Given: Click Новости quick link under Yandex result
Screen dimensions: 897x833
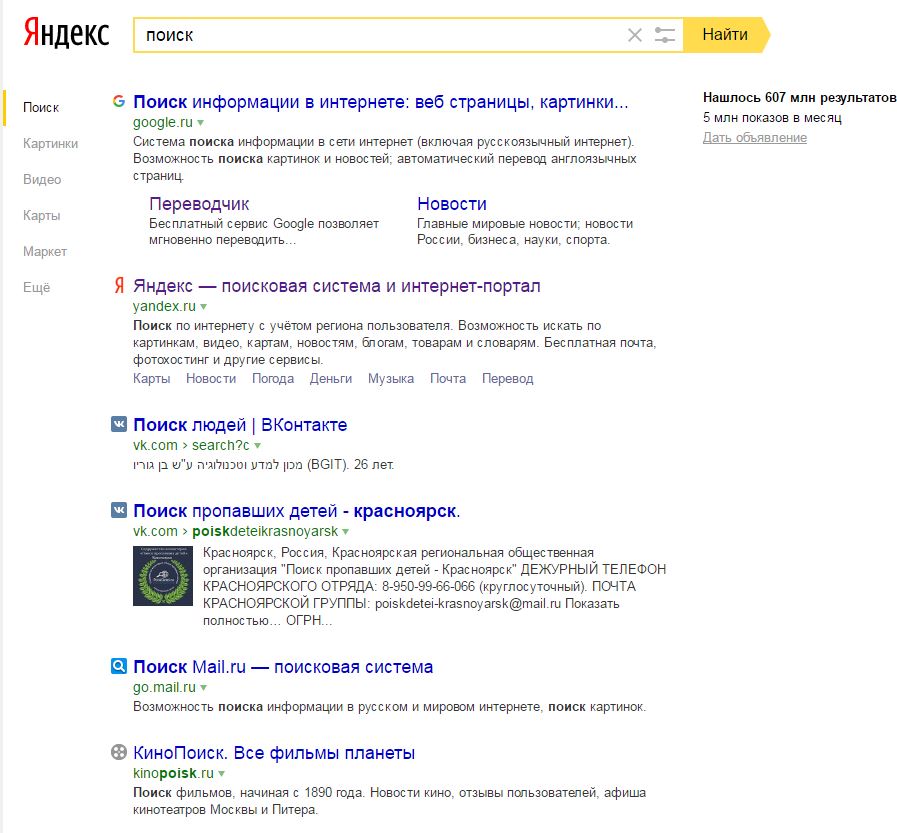Looking at the screenshot, I should pyautogui.click(x=211, y=379).
